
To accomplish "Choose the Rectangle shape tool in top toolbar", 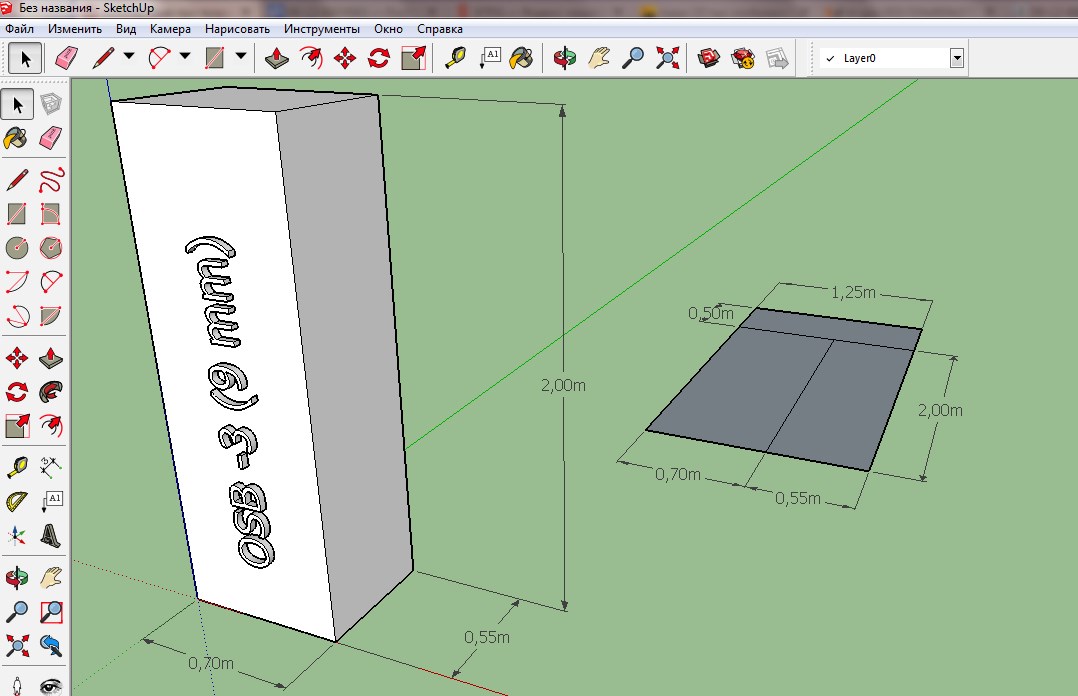I will tap(214, 58).
